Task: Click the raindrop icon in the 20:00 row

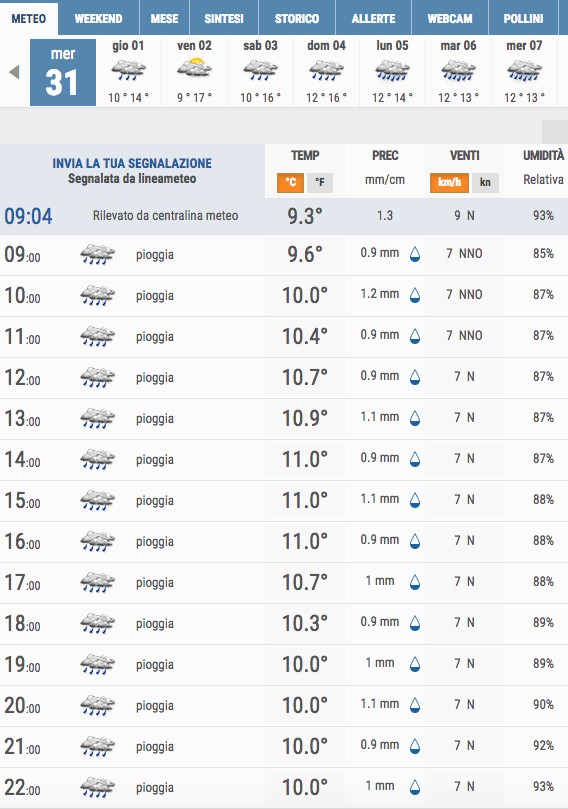Action: (415, 705)
